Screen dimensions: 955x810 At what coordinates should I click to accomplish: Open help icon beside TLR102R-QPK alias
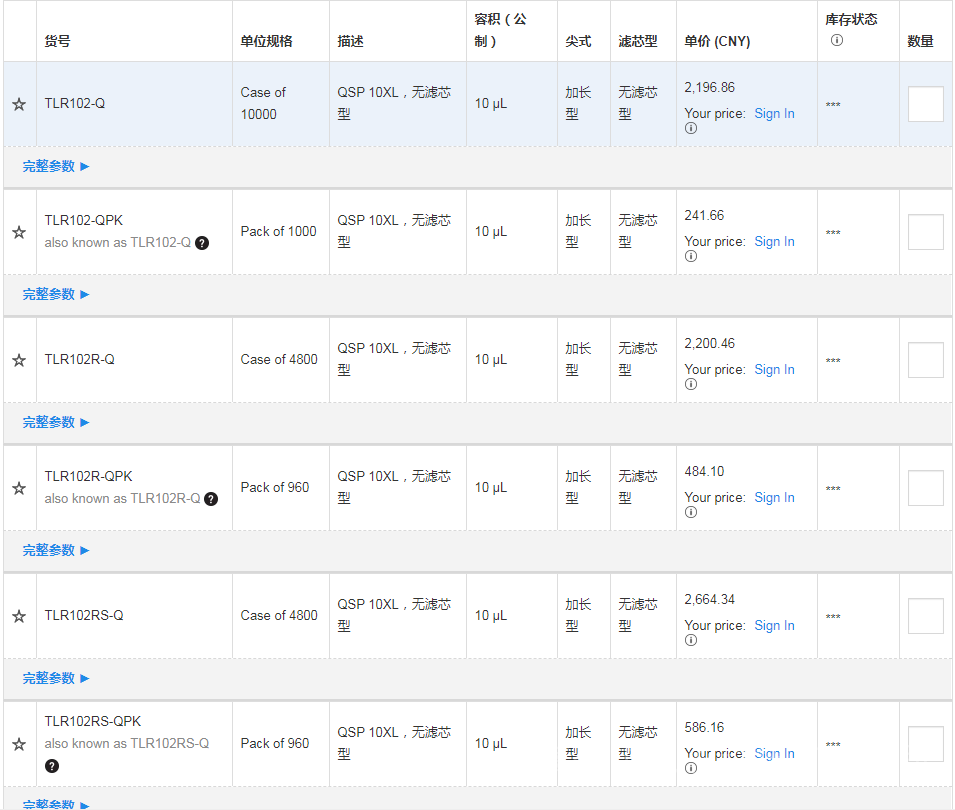tap(211, 498)
